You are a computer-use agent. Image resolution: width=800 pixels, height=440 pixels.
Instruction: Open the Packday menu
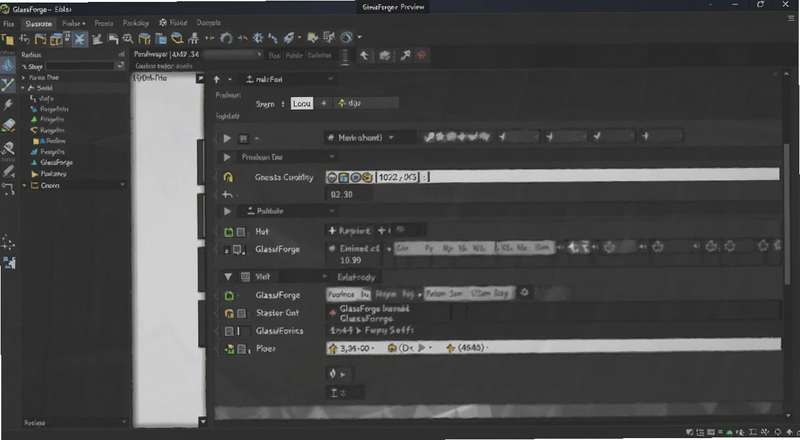coord(136,23)
